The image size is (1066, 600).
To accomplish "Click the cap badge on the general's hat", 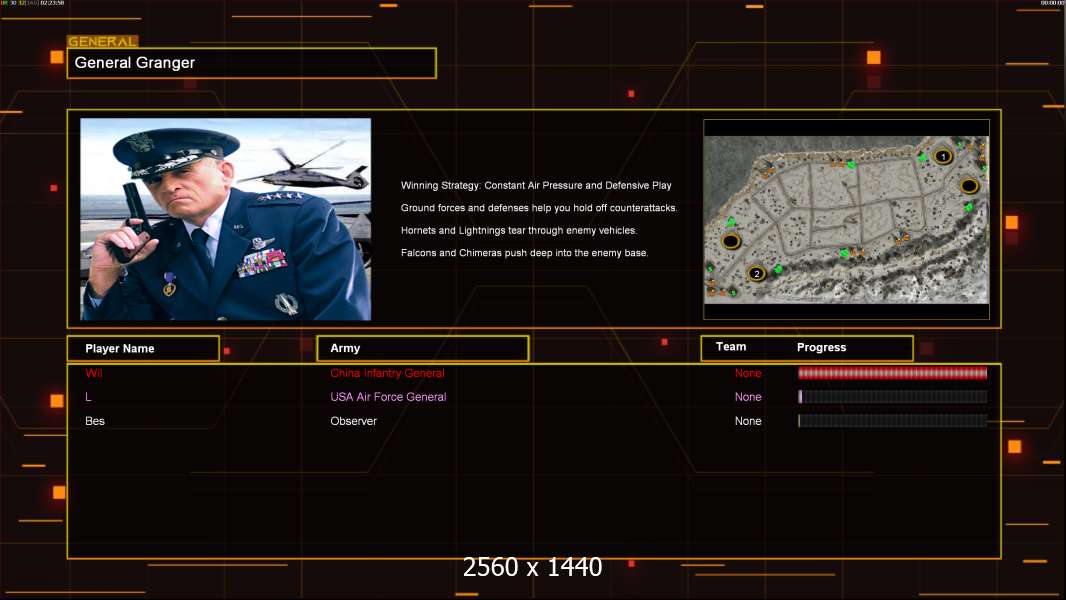I will click(140, 142).
